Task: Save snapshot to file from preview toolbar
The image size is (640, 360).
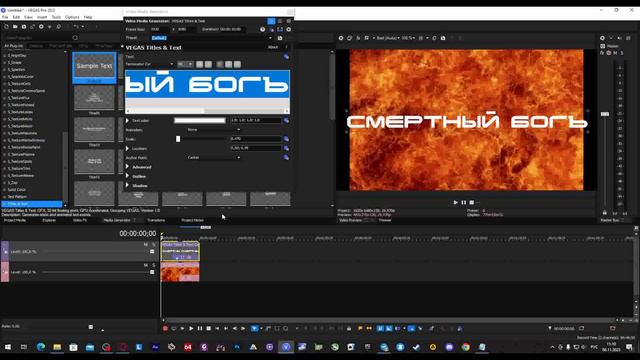Action: [443, 38]
